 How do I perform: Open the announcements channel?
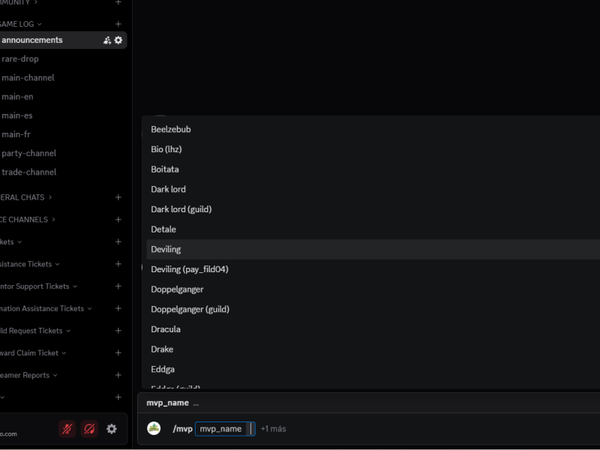[63, 40]
